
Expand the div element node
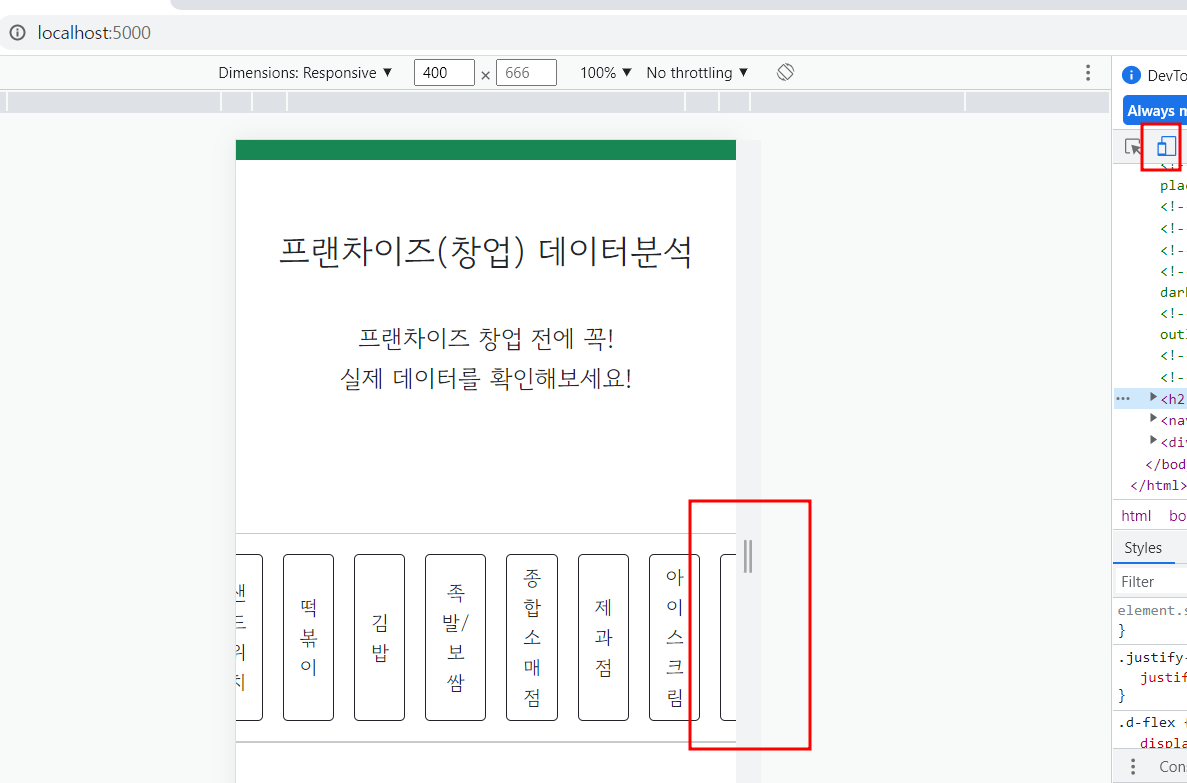1154,440
